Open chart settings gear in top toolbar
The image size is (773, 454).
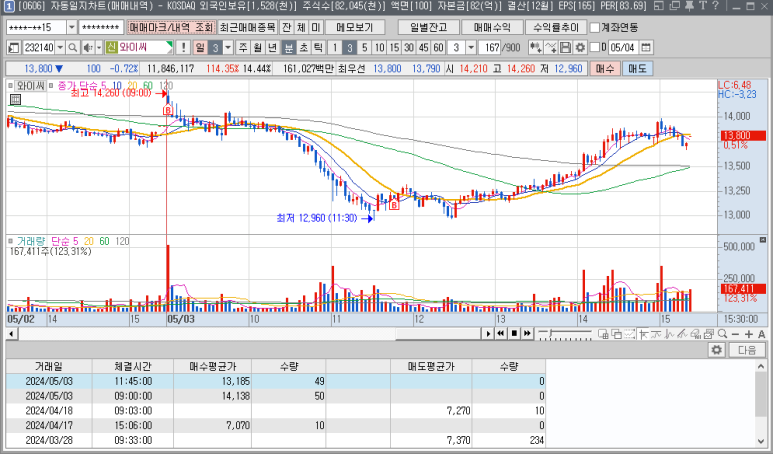pyautogui.click(x=580, y=47)
